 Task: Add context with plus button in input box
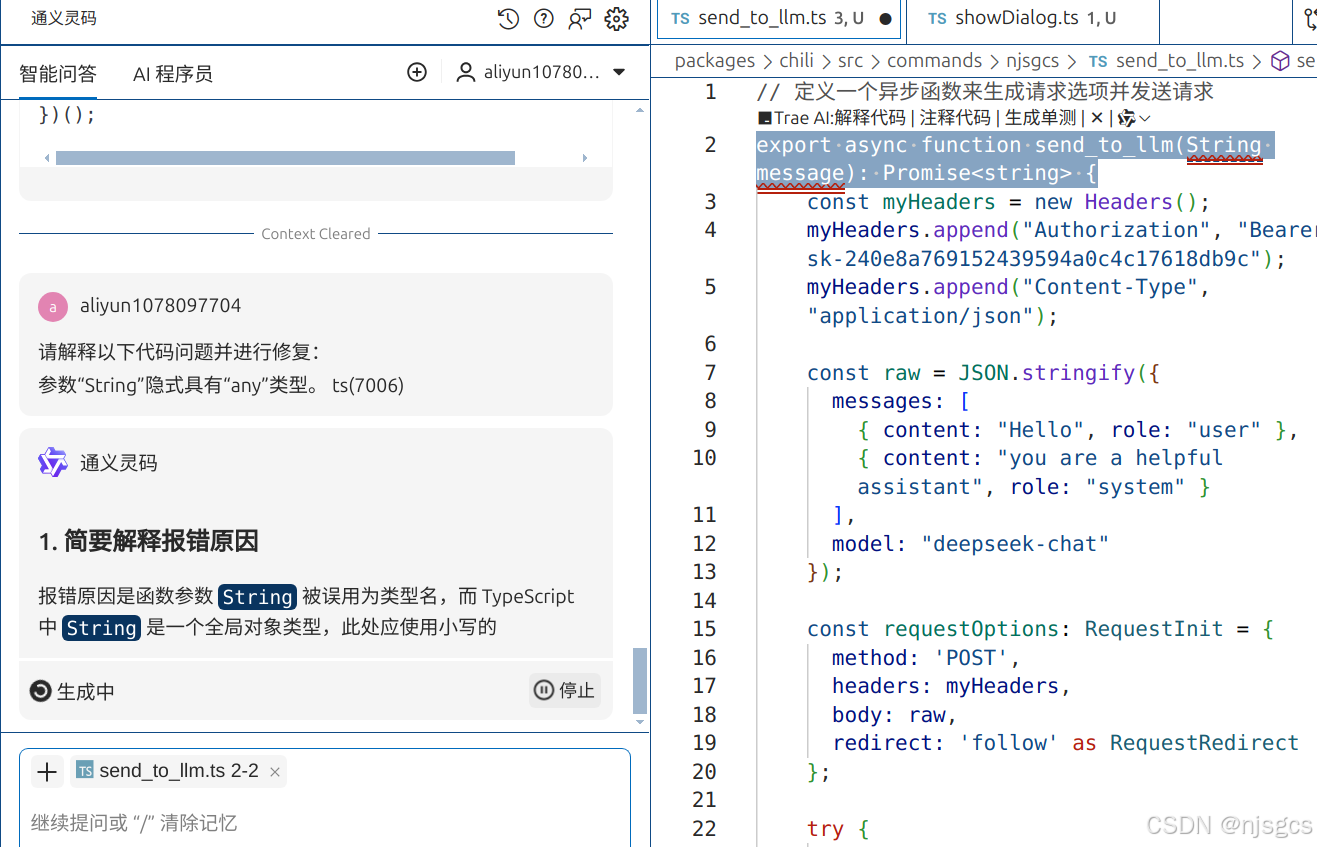pos(47,771)
